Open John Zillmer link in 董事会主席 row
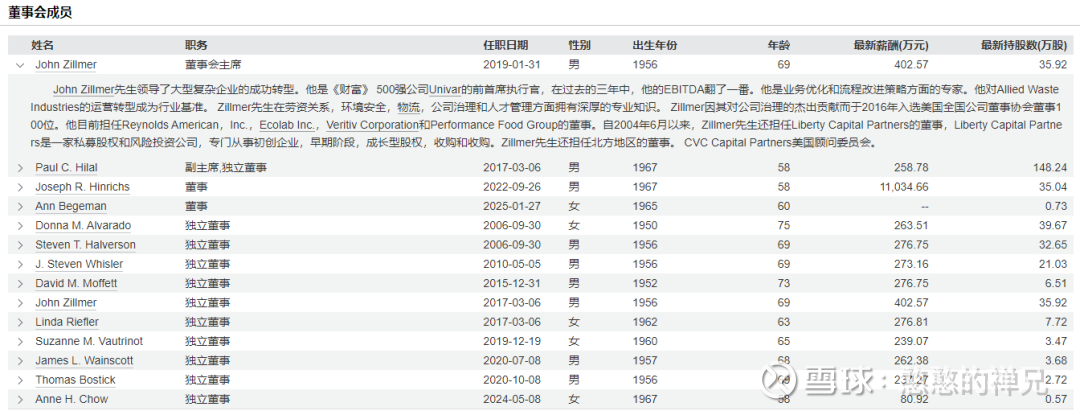The width and height of the screenshot is (1080, 415). click(x=66, y=65)
